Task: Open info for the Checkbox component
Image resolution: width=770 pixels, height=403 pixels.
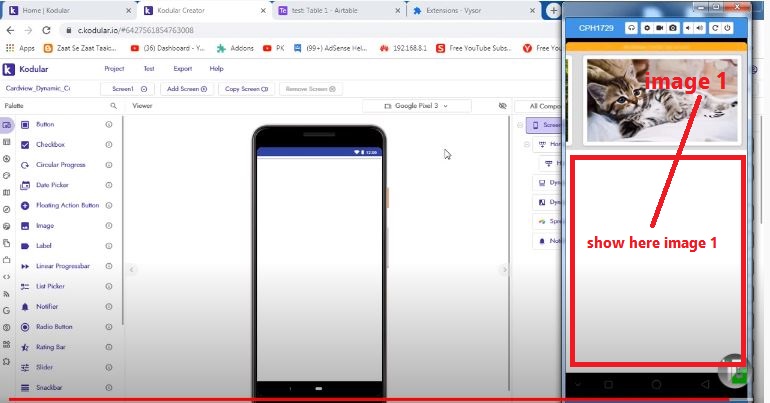Action: (109, 145)
